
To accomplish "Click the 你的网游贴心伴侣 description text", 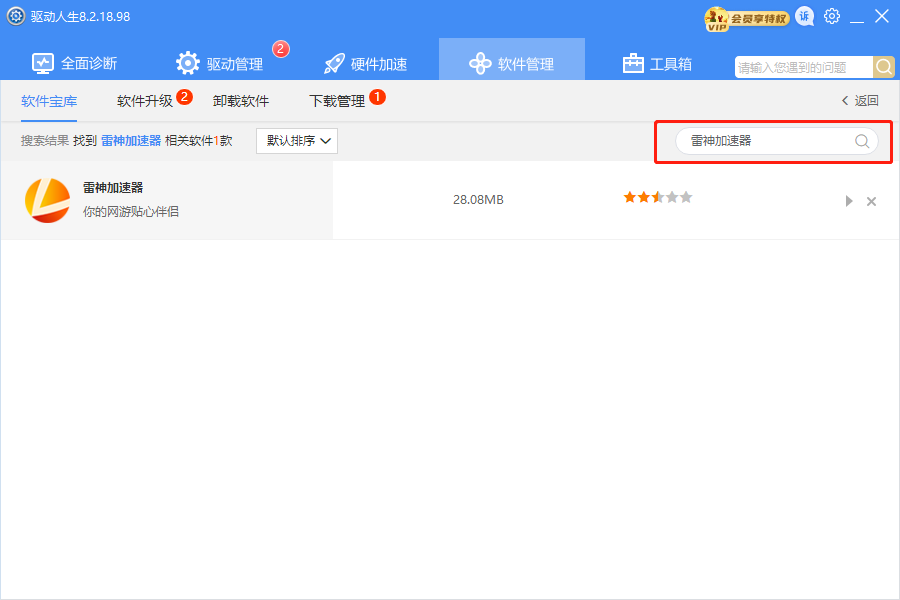I will (x=130, y=211).
